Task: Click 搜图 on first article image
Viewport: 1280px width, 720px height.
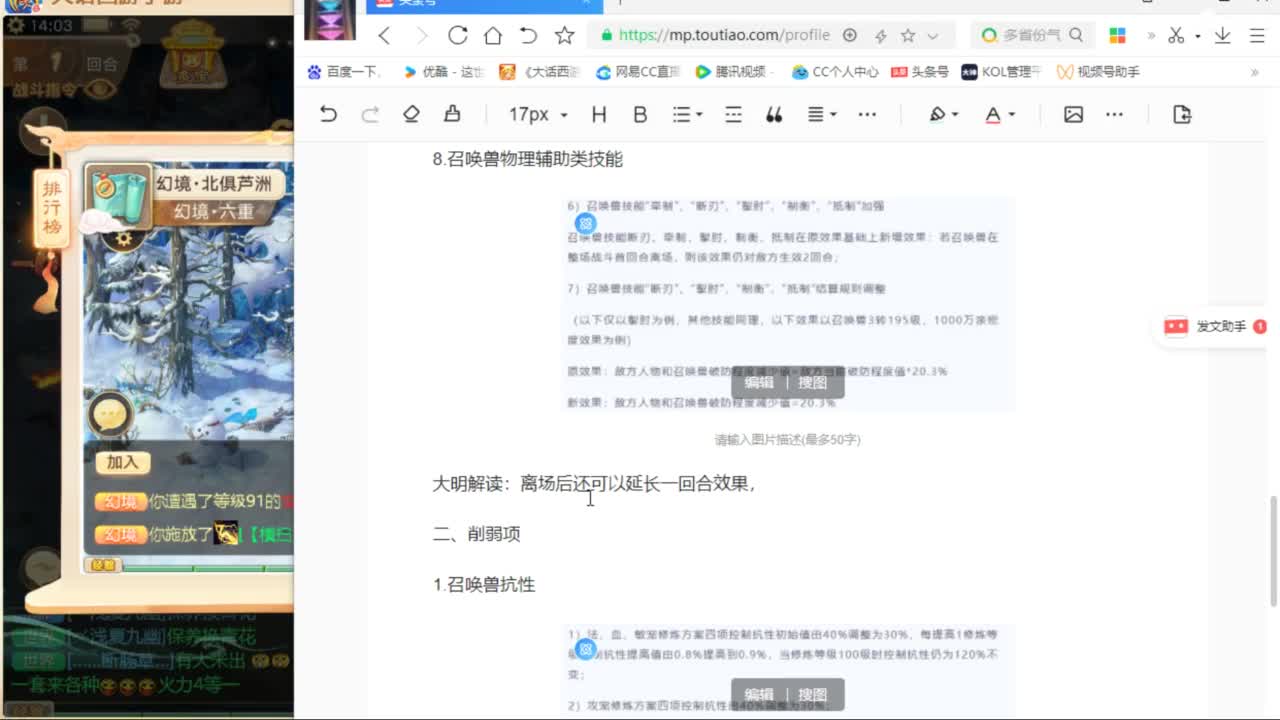Action: (812, 382)
